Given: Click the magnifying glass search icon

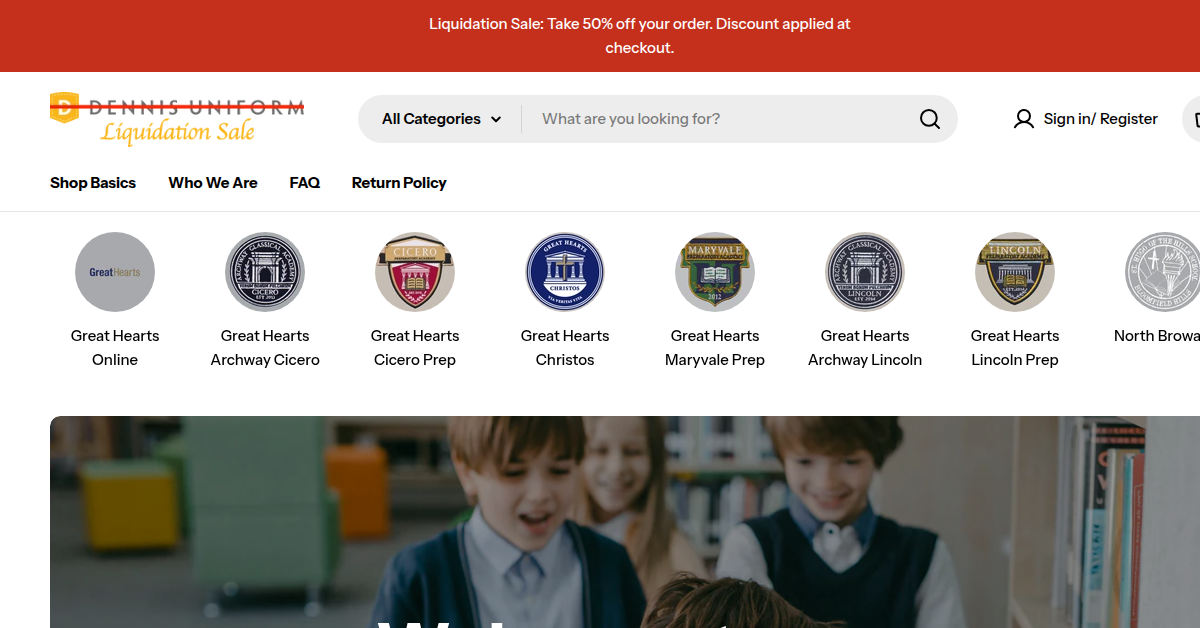Looking at the screenshot, I should coord(929,119).
